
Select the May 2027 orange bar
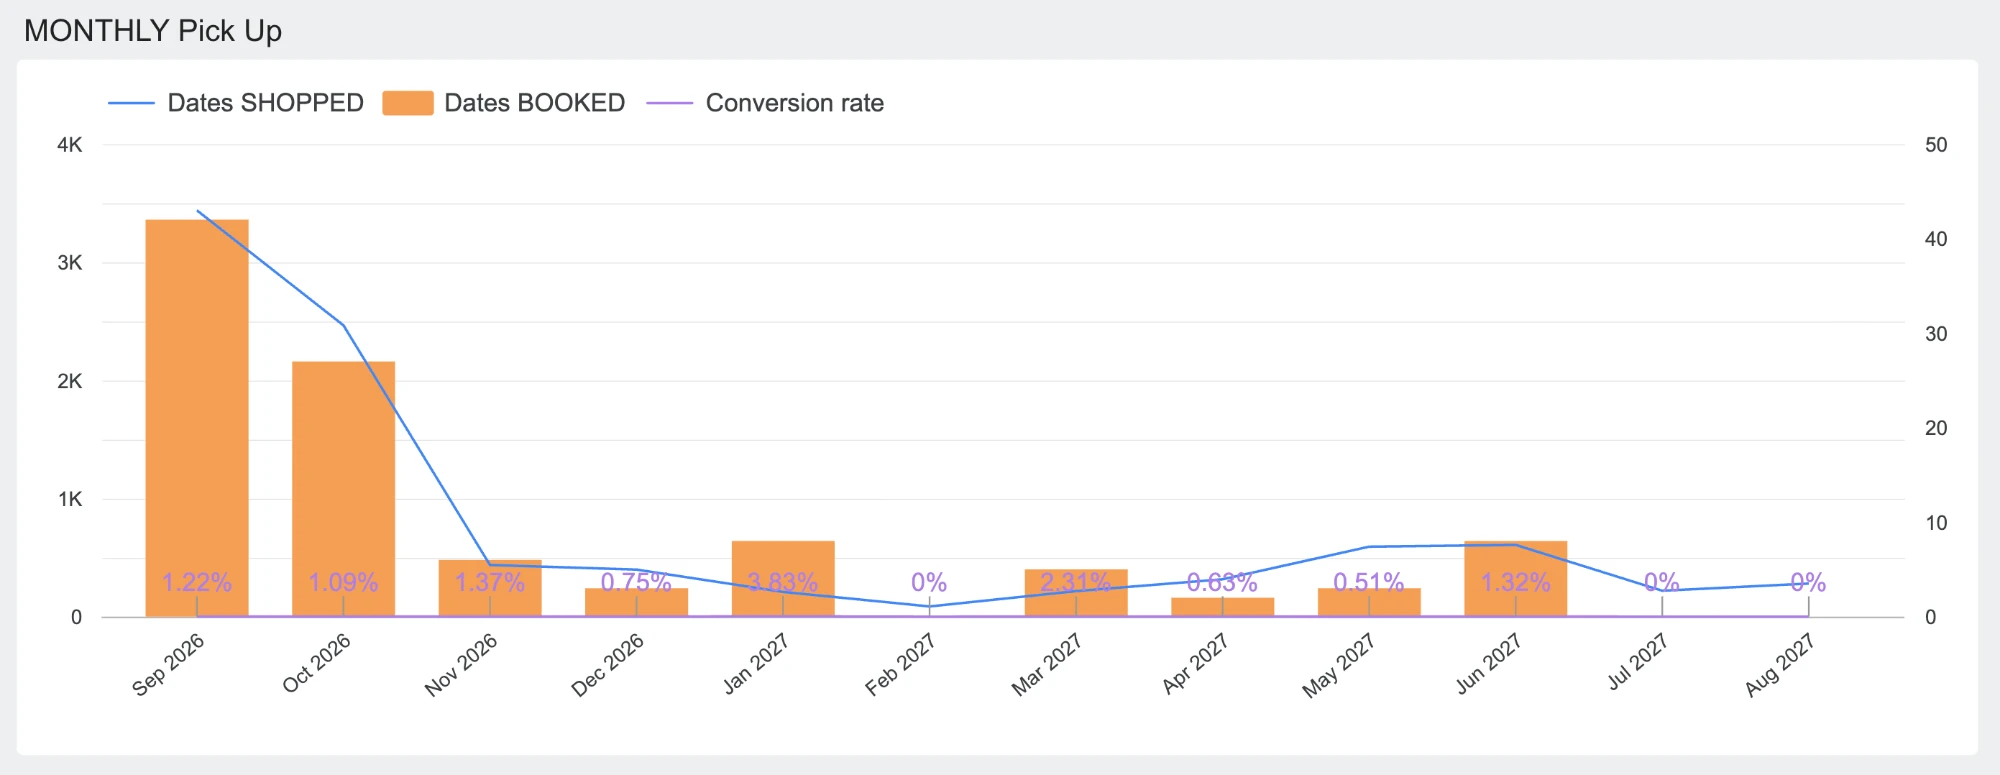(1369, 602)
